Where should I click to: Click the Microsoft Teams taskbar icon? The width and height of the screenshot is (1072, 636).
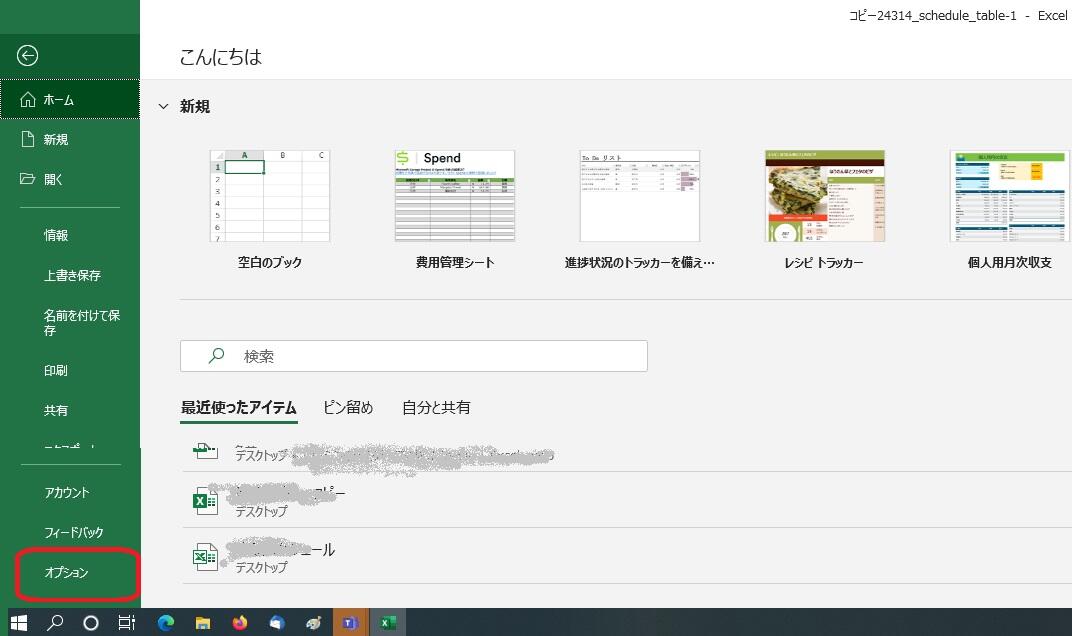(x=349, y=622)
